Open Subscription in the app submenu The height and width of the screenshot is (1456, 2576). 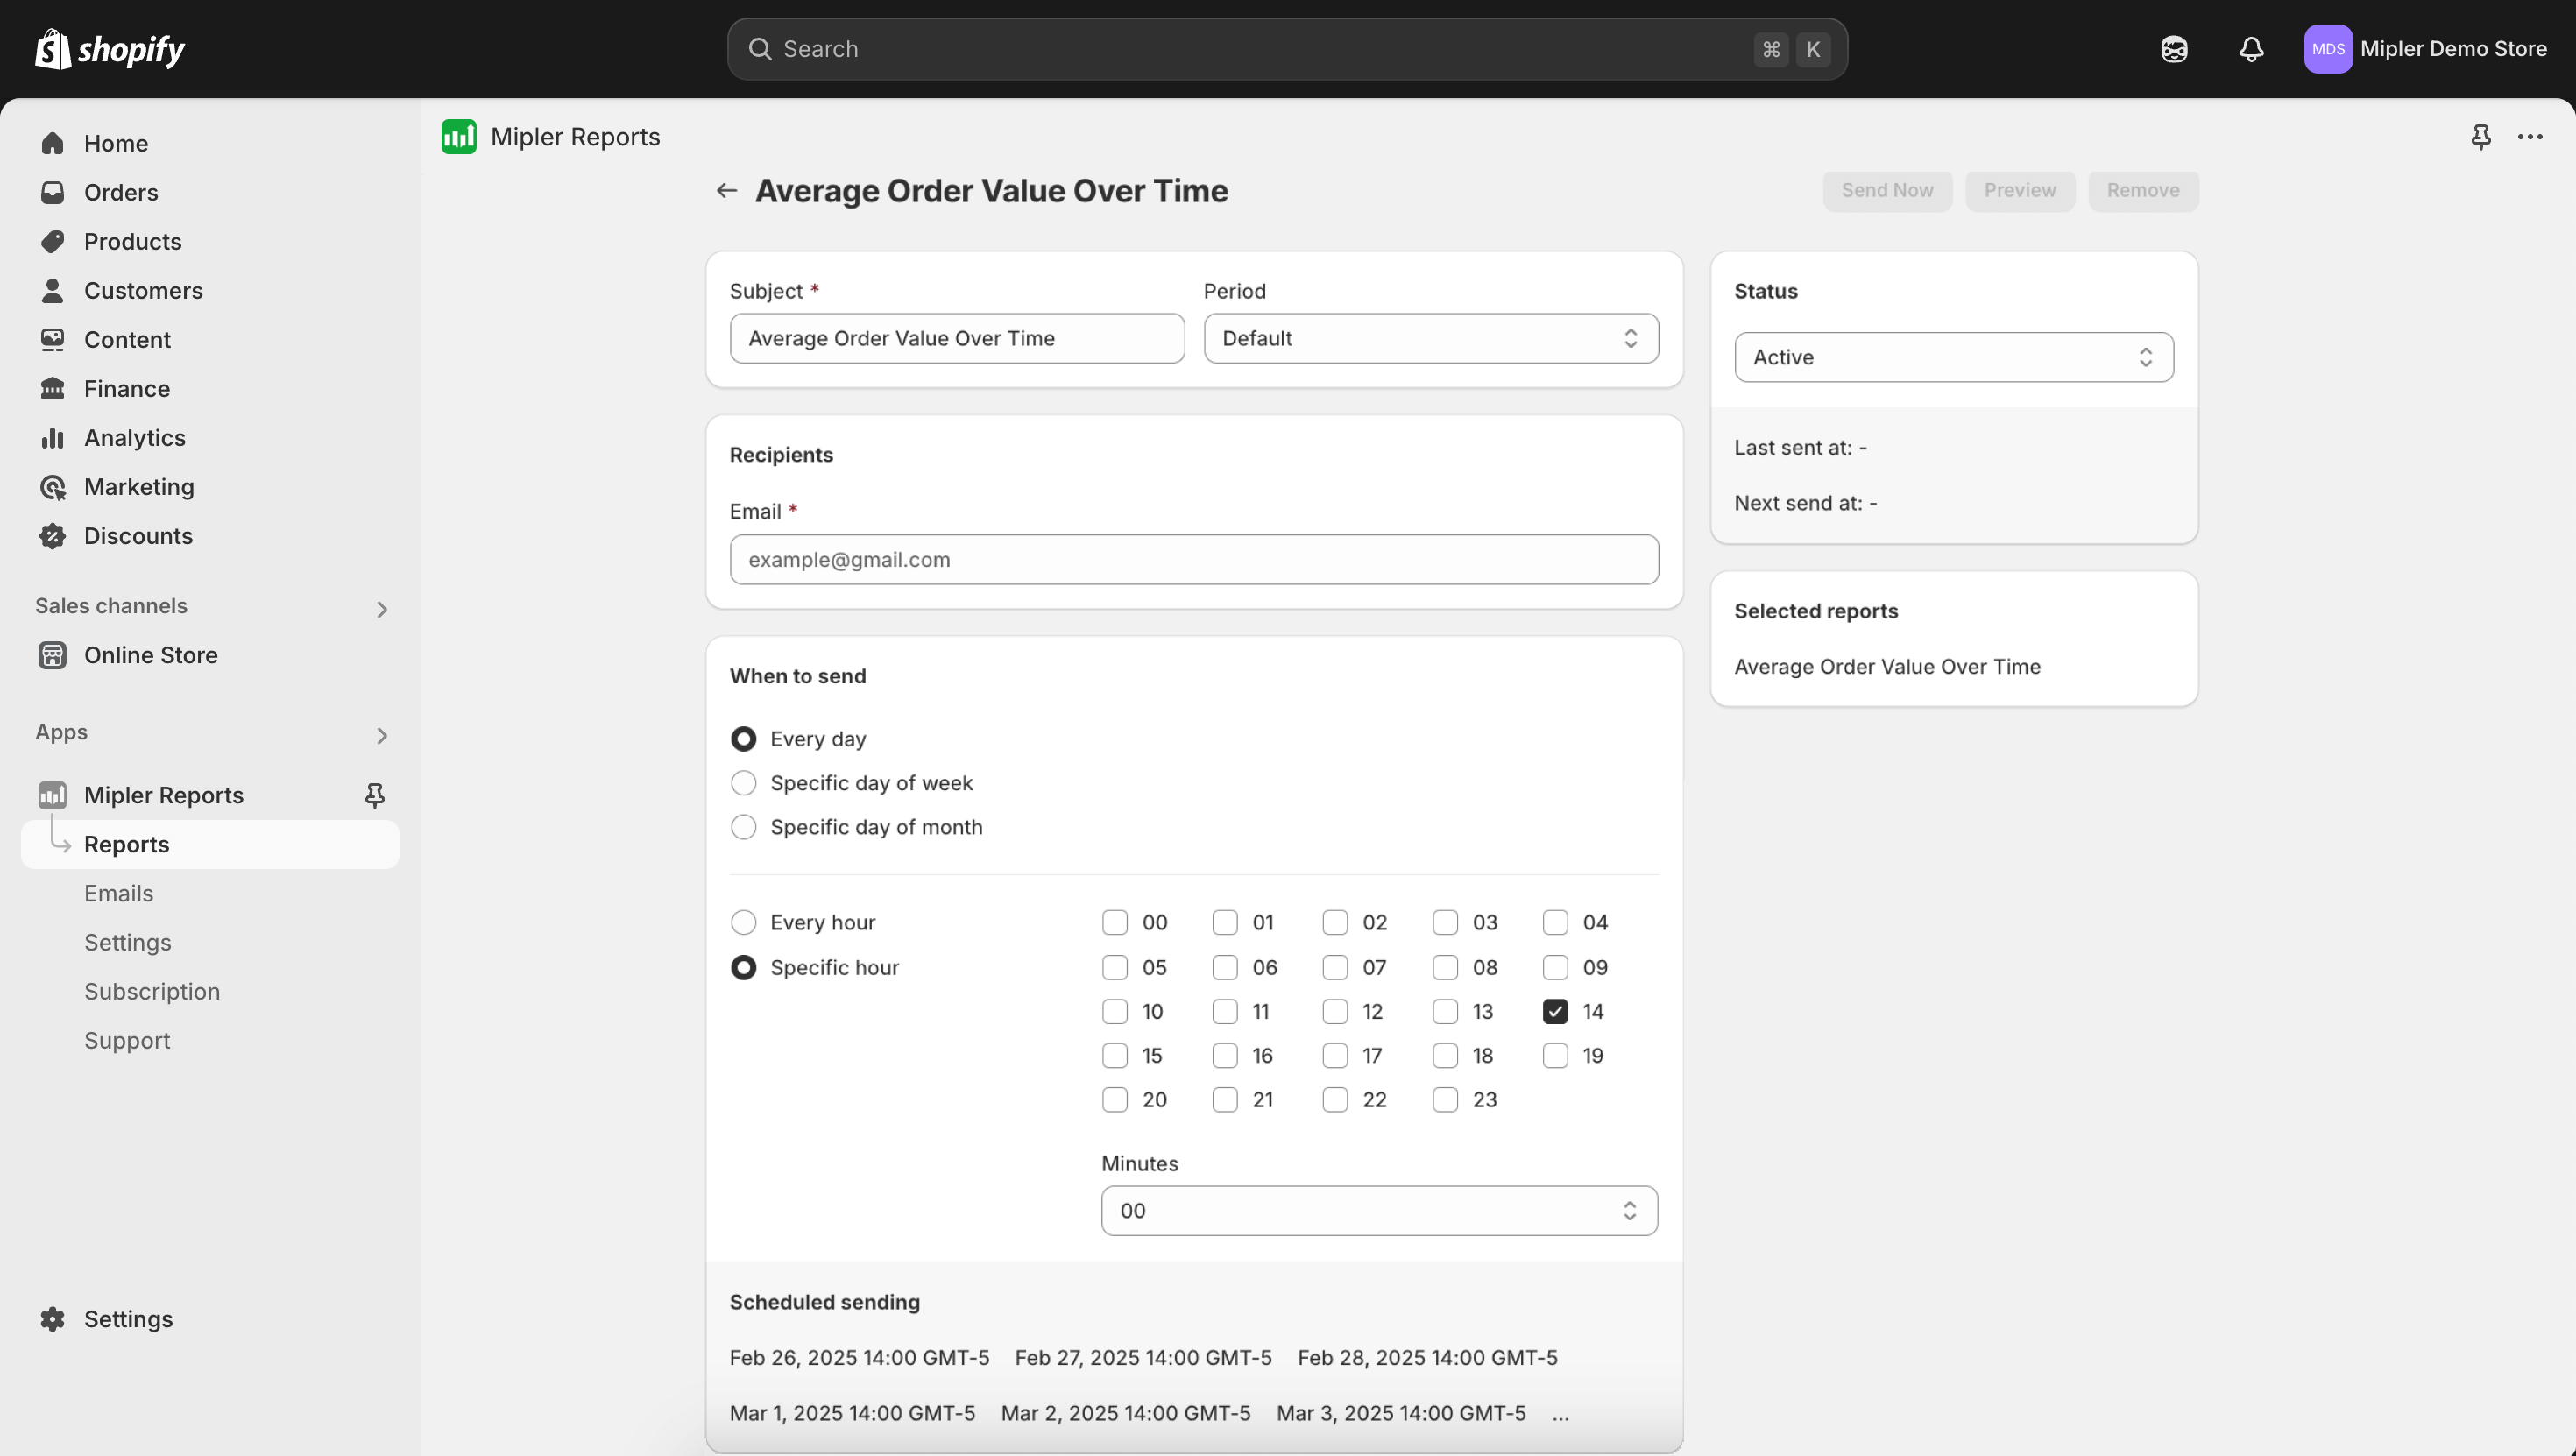152,991
